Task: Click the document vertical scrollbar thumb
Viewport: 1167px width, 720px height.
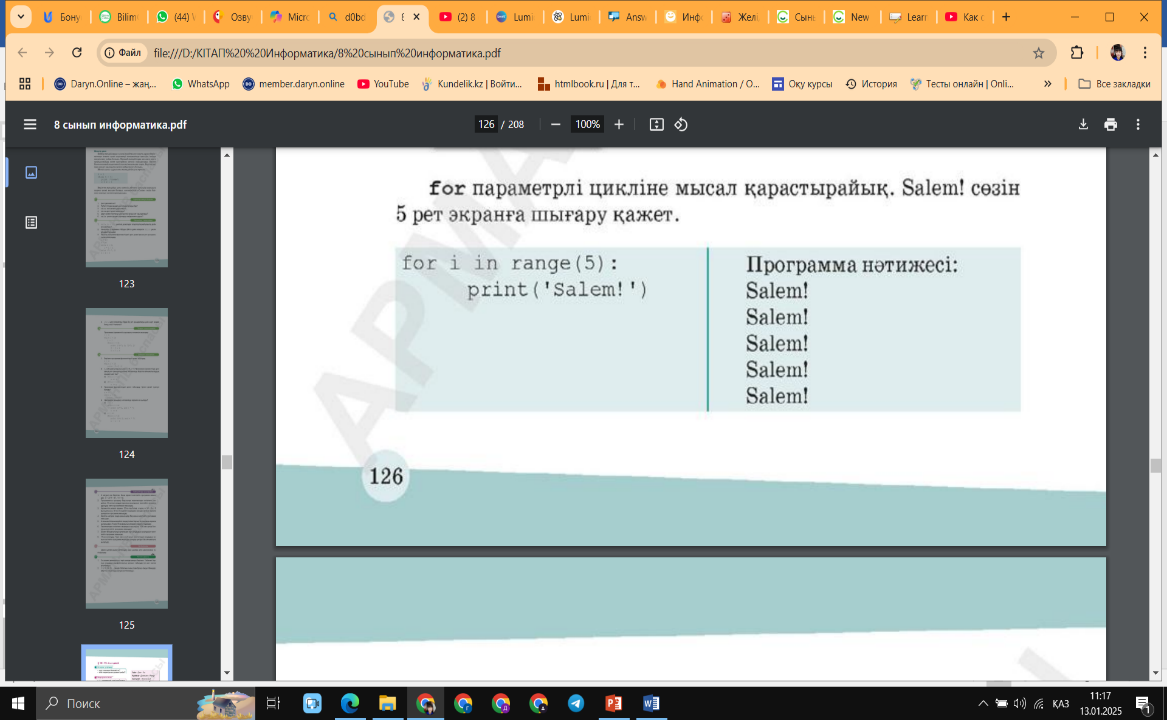Action: [1155, 466]
